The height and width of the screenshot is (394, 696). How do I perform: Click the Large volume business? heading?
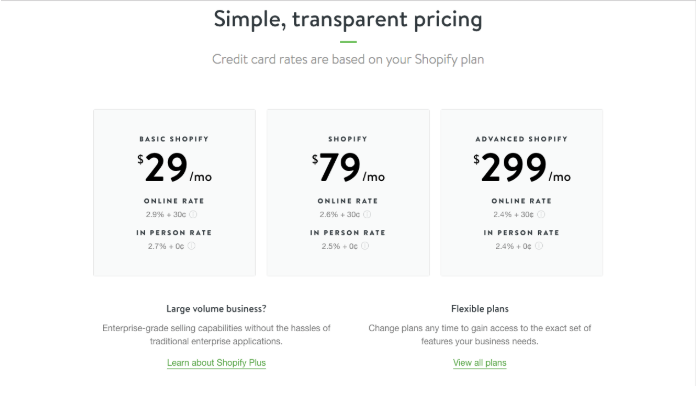coord(216,309)
